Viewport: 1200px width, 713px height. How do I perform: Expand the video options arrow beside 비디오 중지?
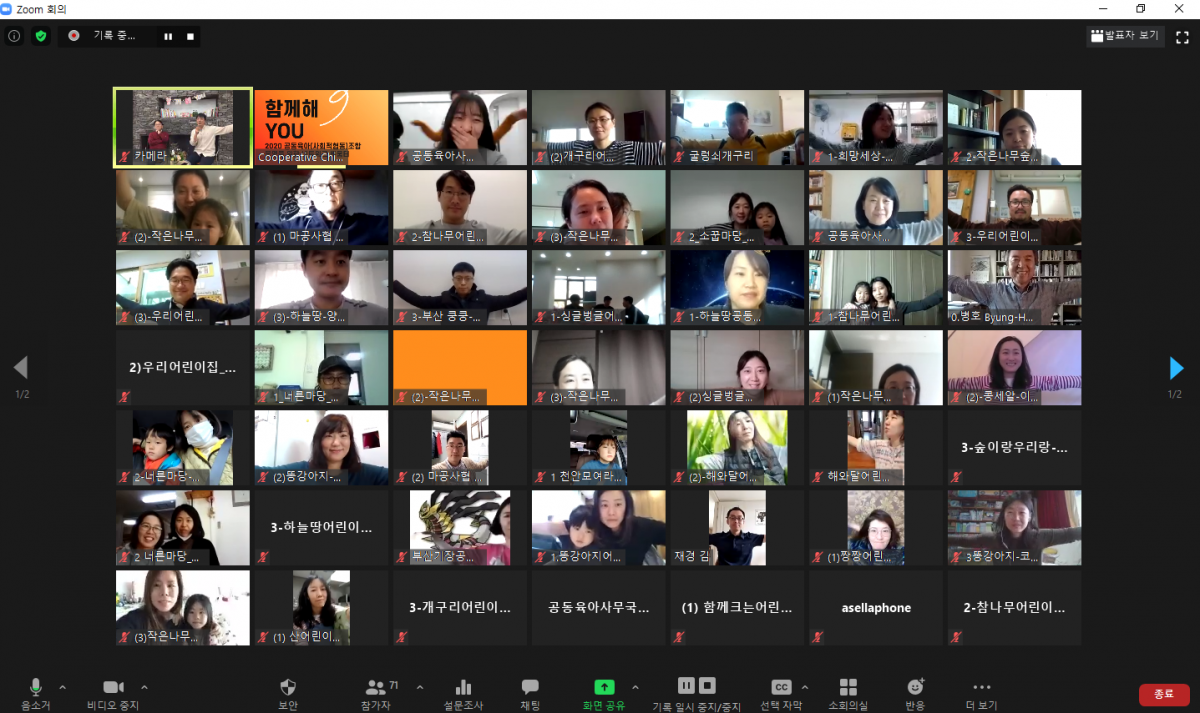coord(144,687)
